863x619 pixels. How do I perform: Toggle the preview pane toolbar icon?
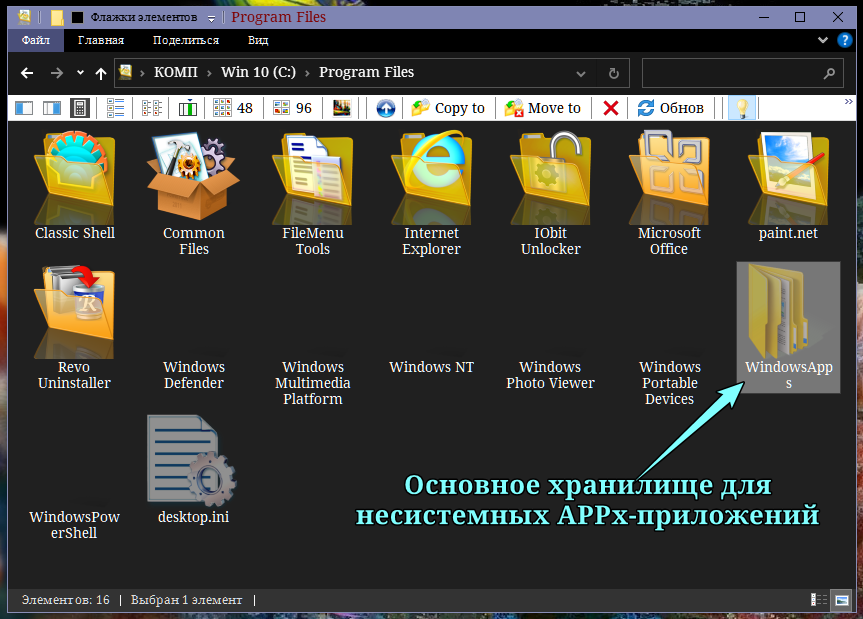(x=52, y=108)
